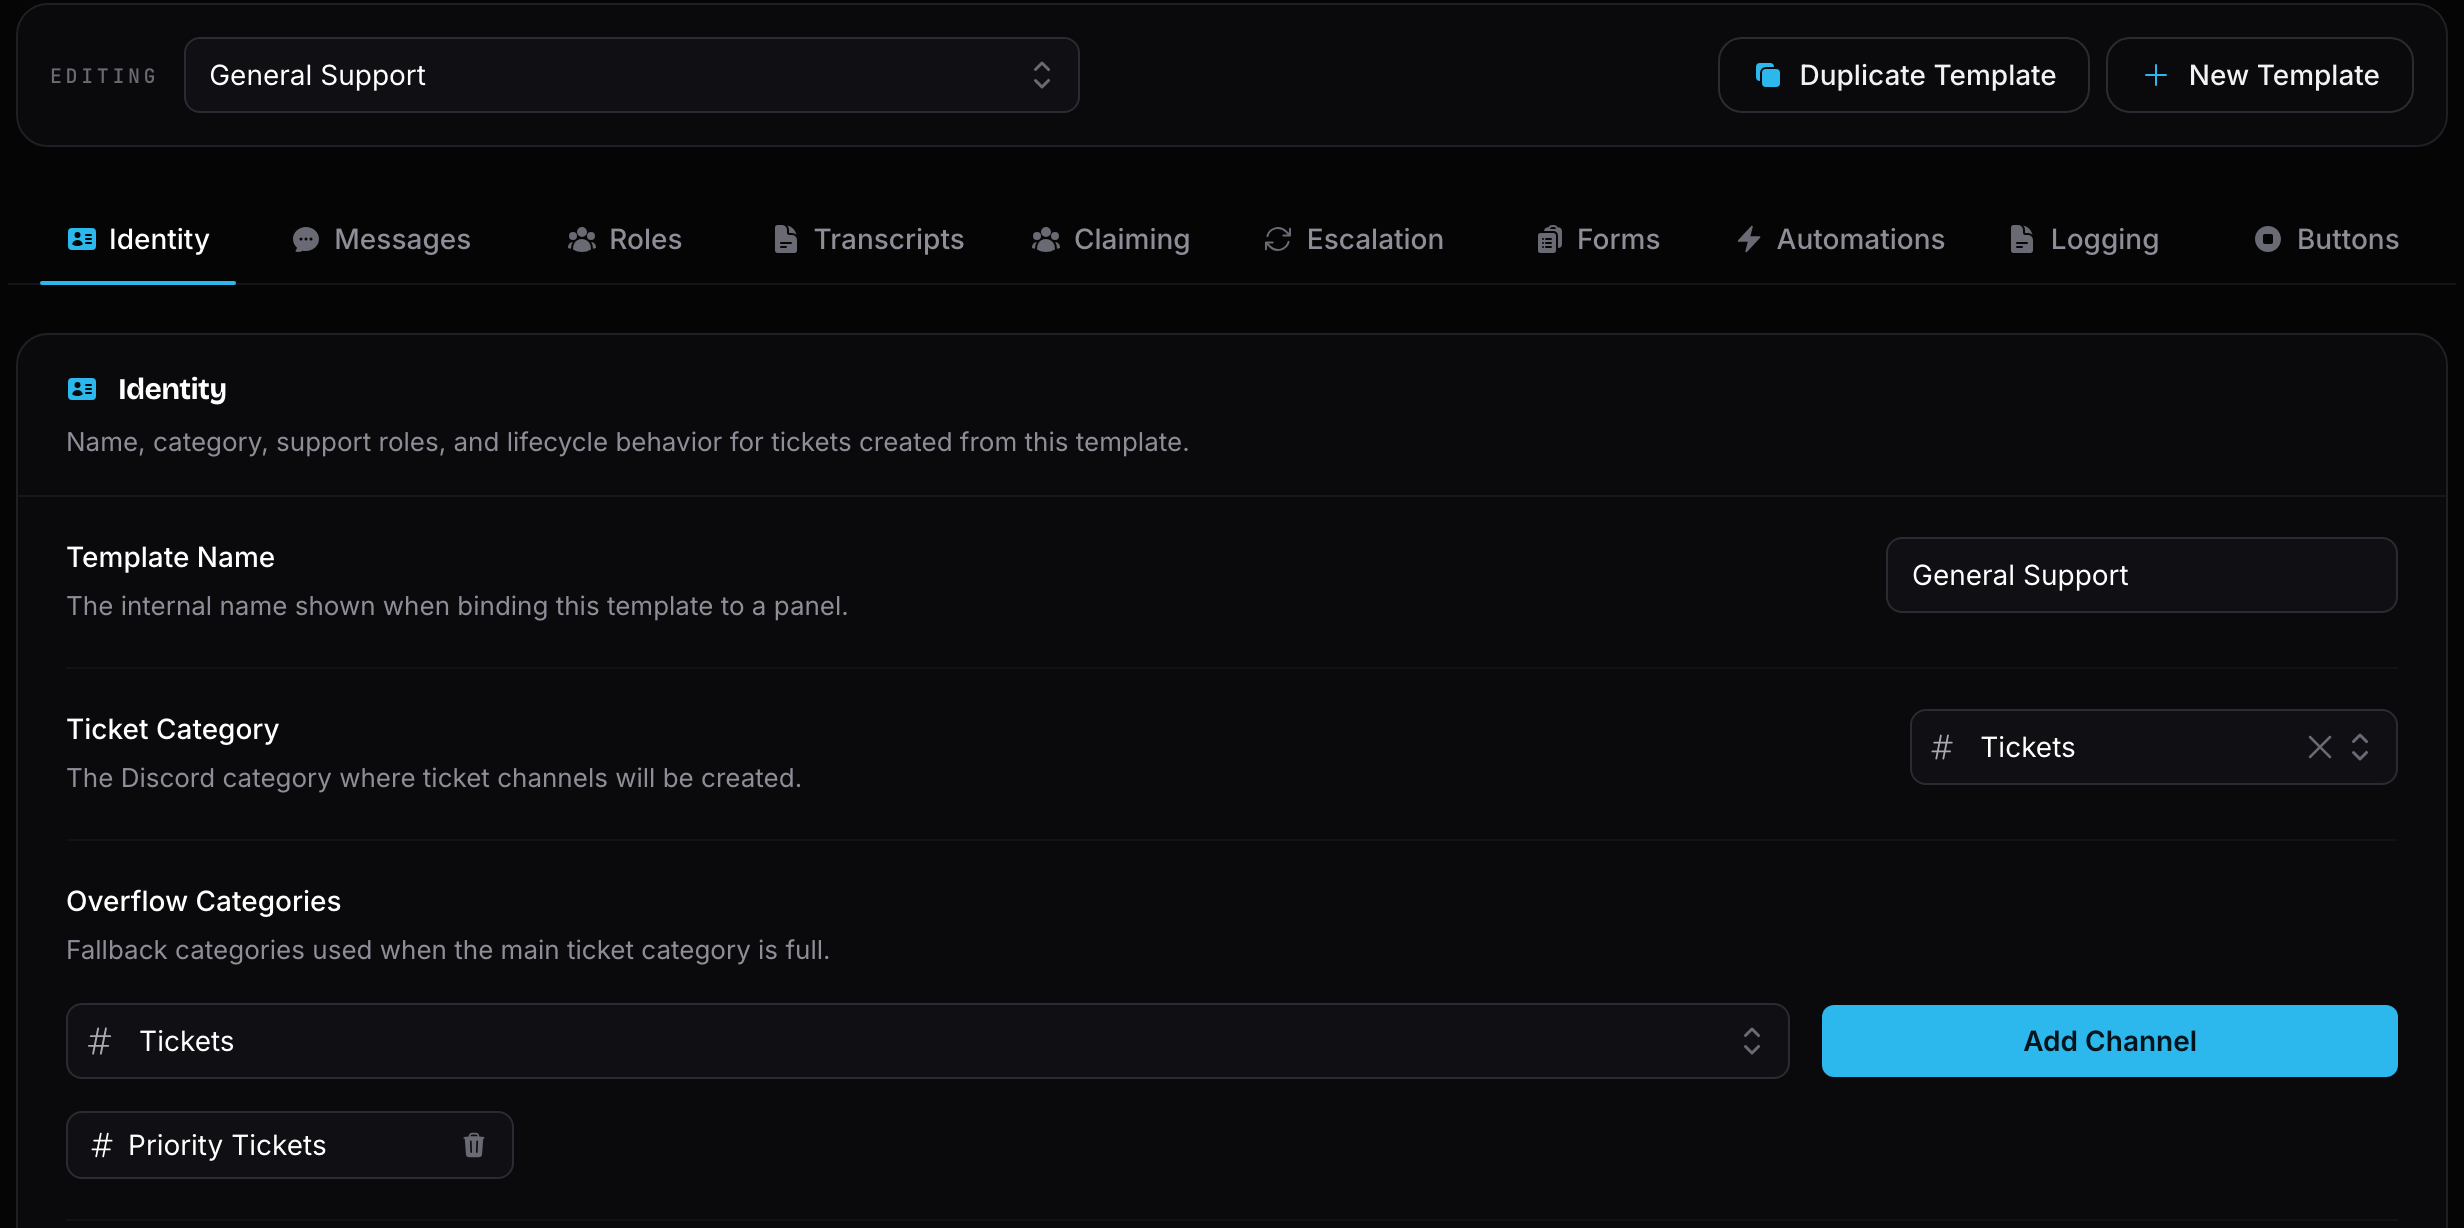Viewport: 2464px width, 1228px height.
Task: Focus the Template Name input field
Action: [2142, 575]
